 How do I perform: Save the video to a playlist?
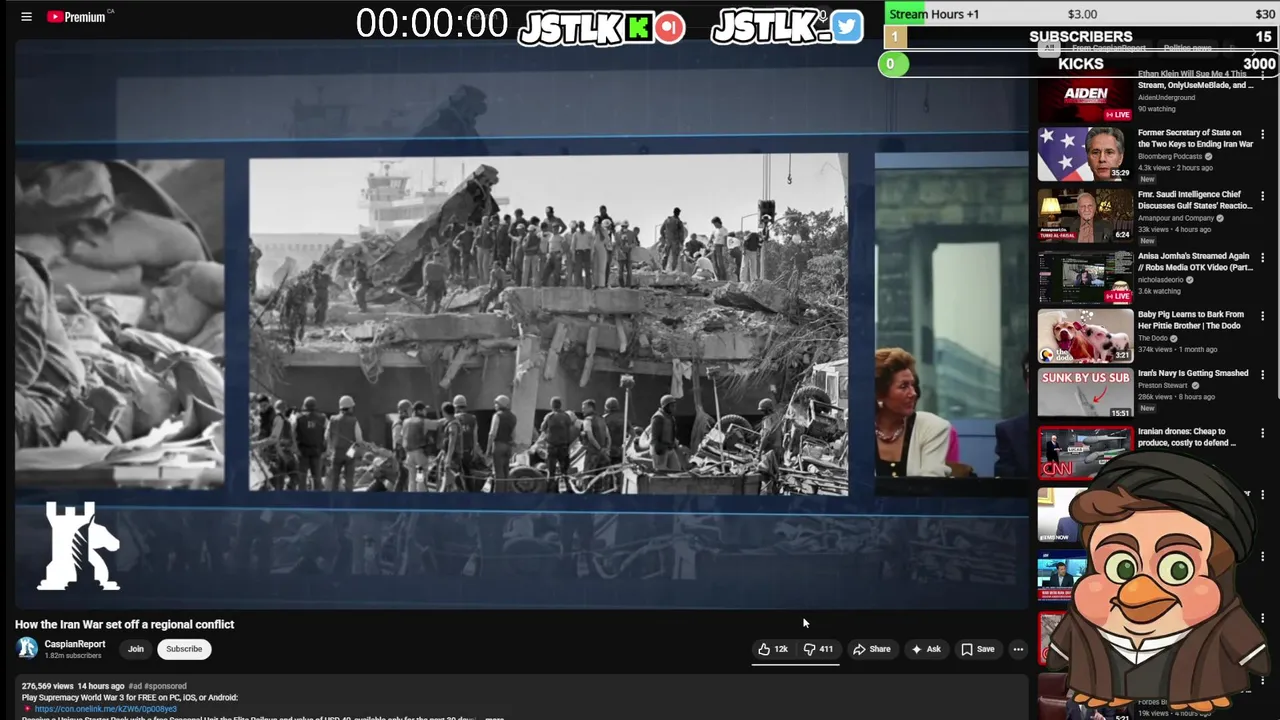coord(978,649)
